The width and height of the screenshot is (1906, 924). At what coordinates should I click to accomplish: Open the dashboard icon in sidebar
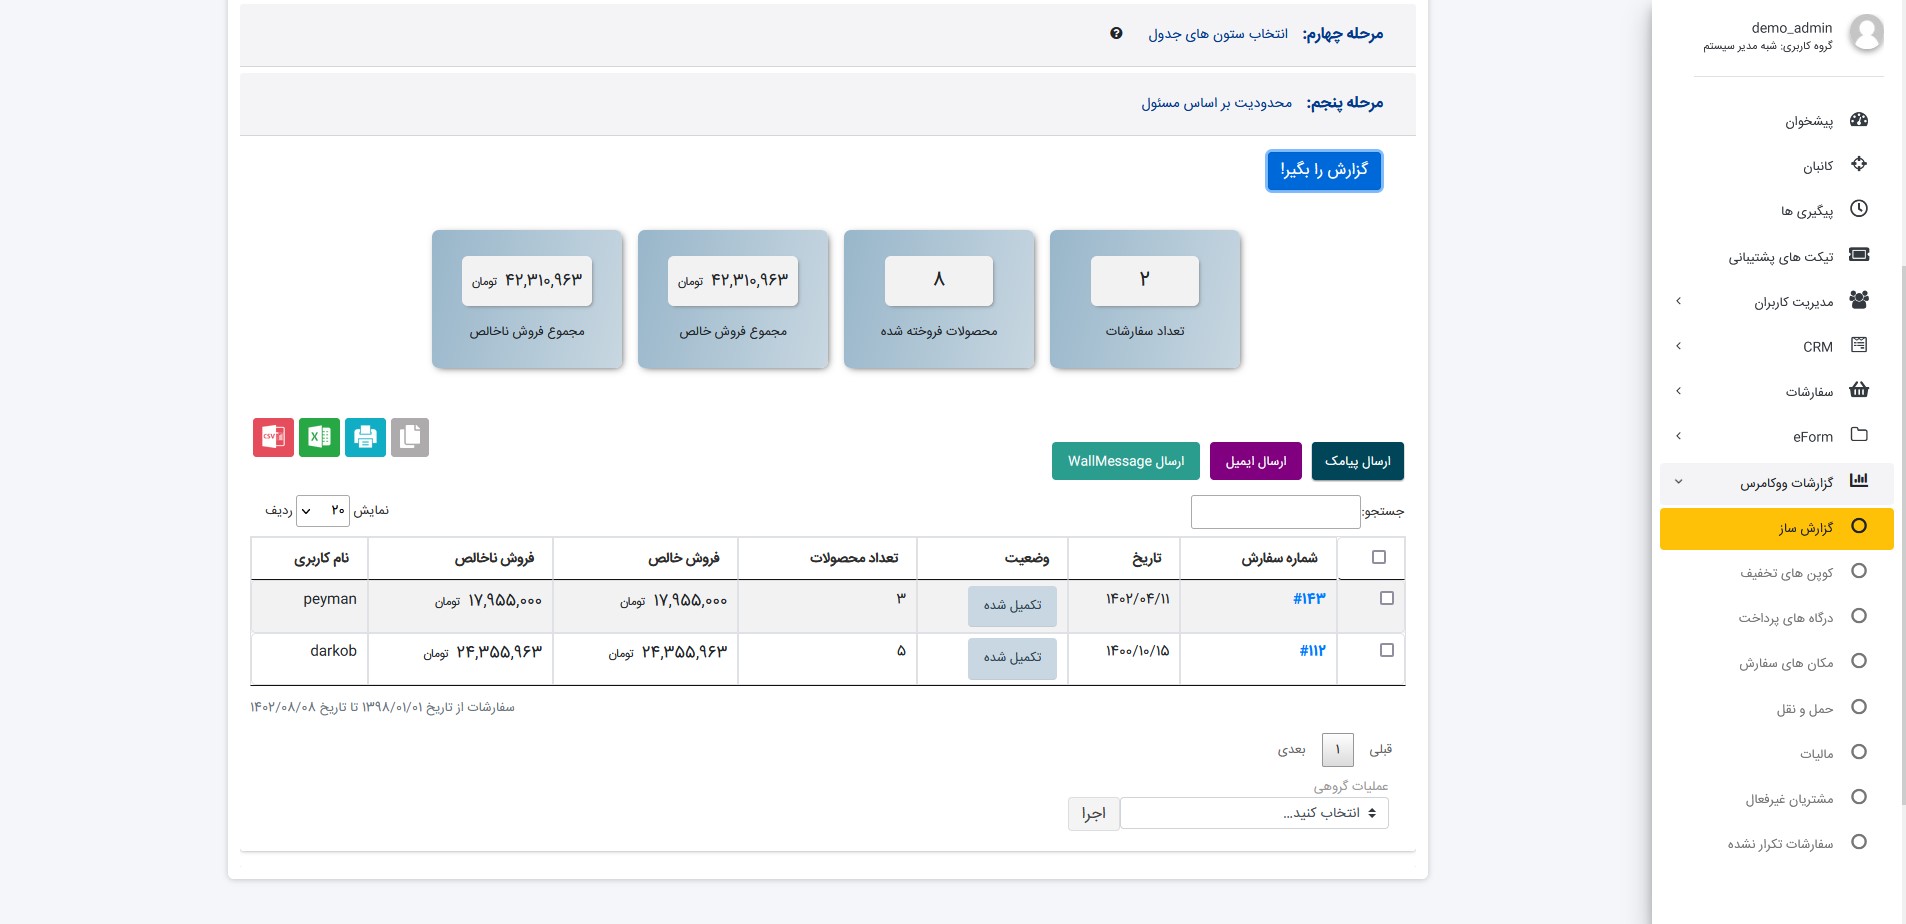tap(1858, 120)
